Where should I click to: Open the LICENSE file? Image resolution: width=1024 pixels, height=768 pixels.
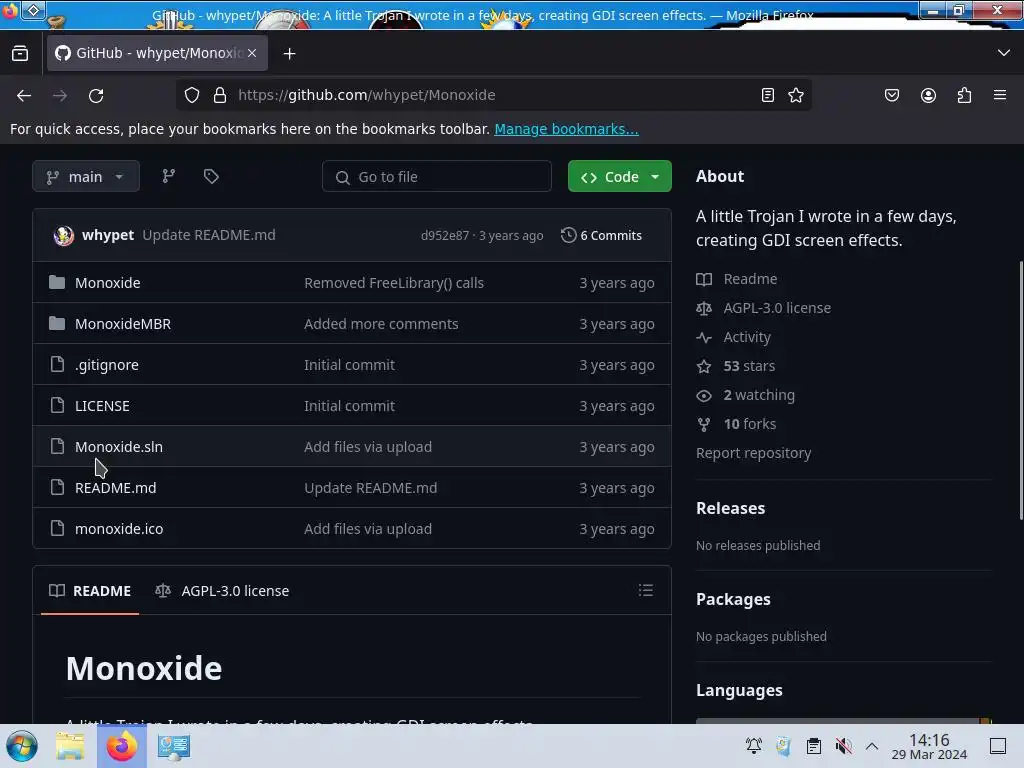click(102, 406)
